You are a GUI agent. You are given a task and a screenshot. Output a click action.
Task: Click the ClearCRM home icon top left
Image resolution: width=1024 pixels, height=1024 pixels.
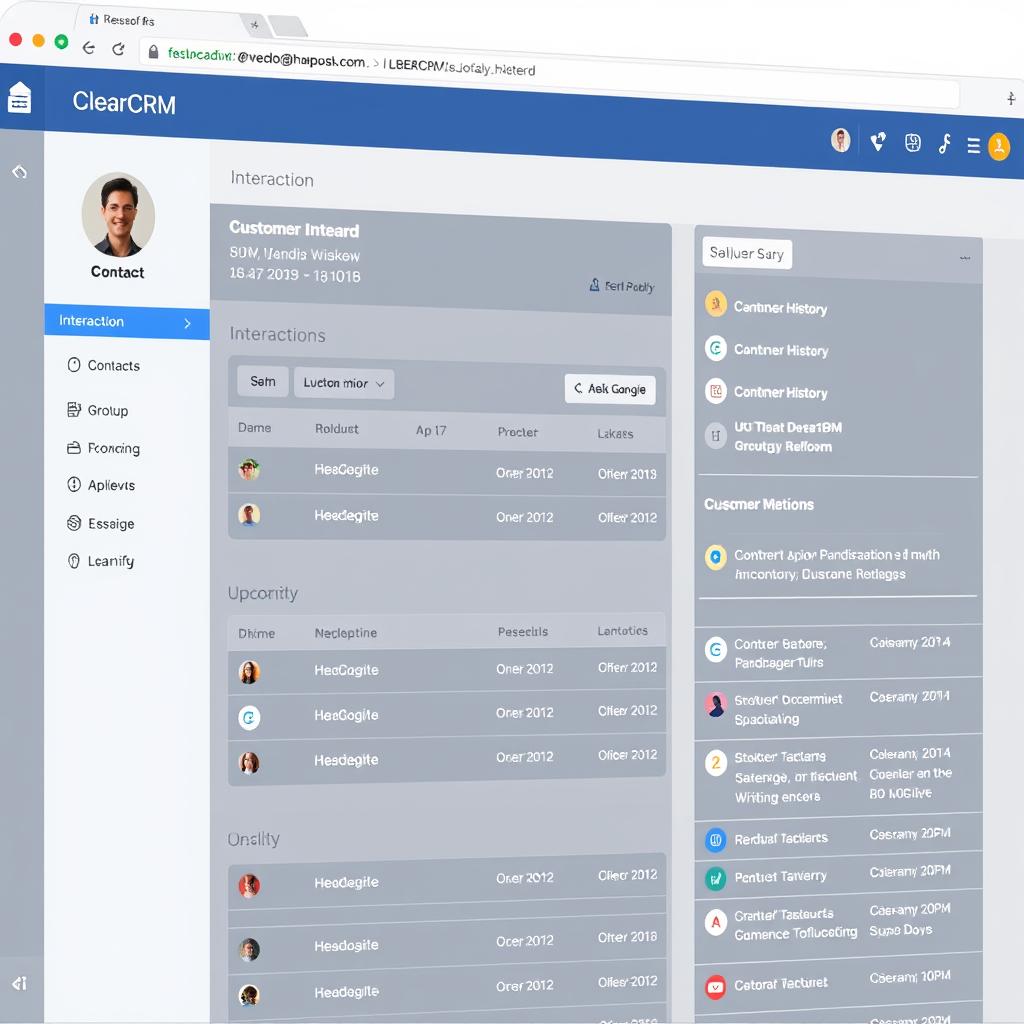pyautogui.click(x=19, y=97)
